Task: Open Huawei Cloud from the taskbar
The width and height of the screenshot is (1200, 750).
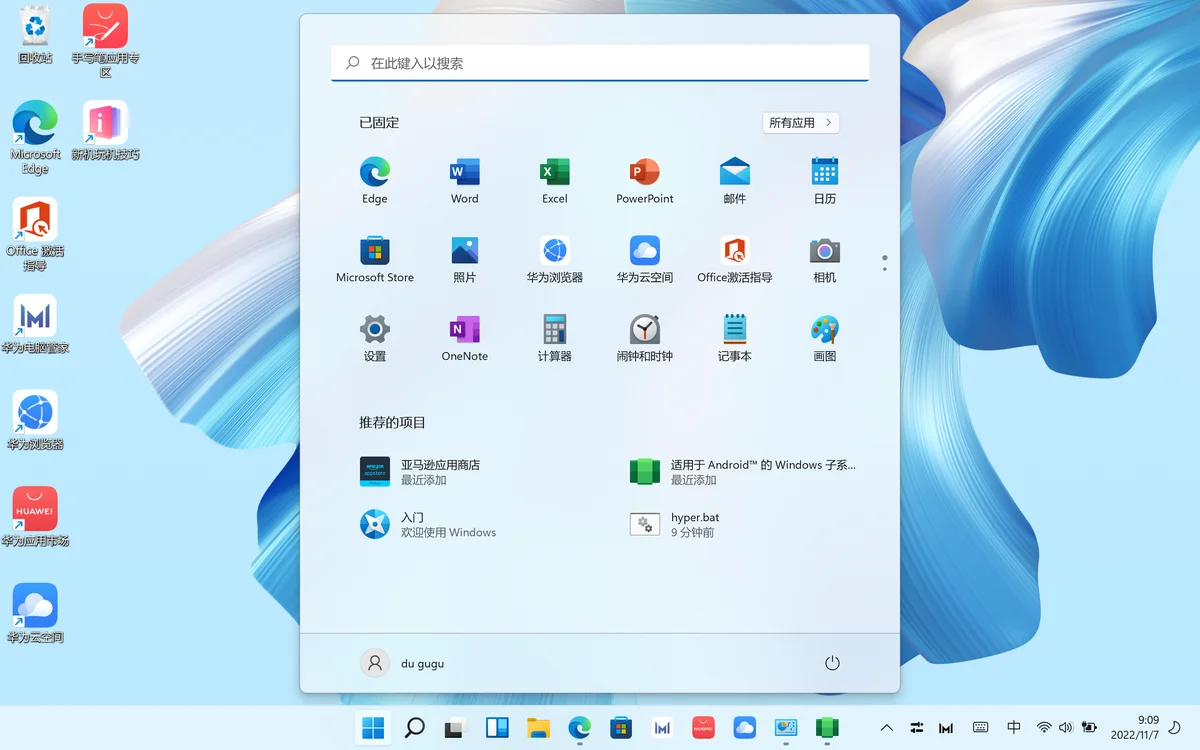Action: [x=744, y=728]
